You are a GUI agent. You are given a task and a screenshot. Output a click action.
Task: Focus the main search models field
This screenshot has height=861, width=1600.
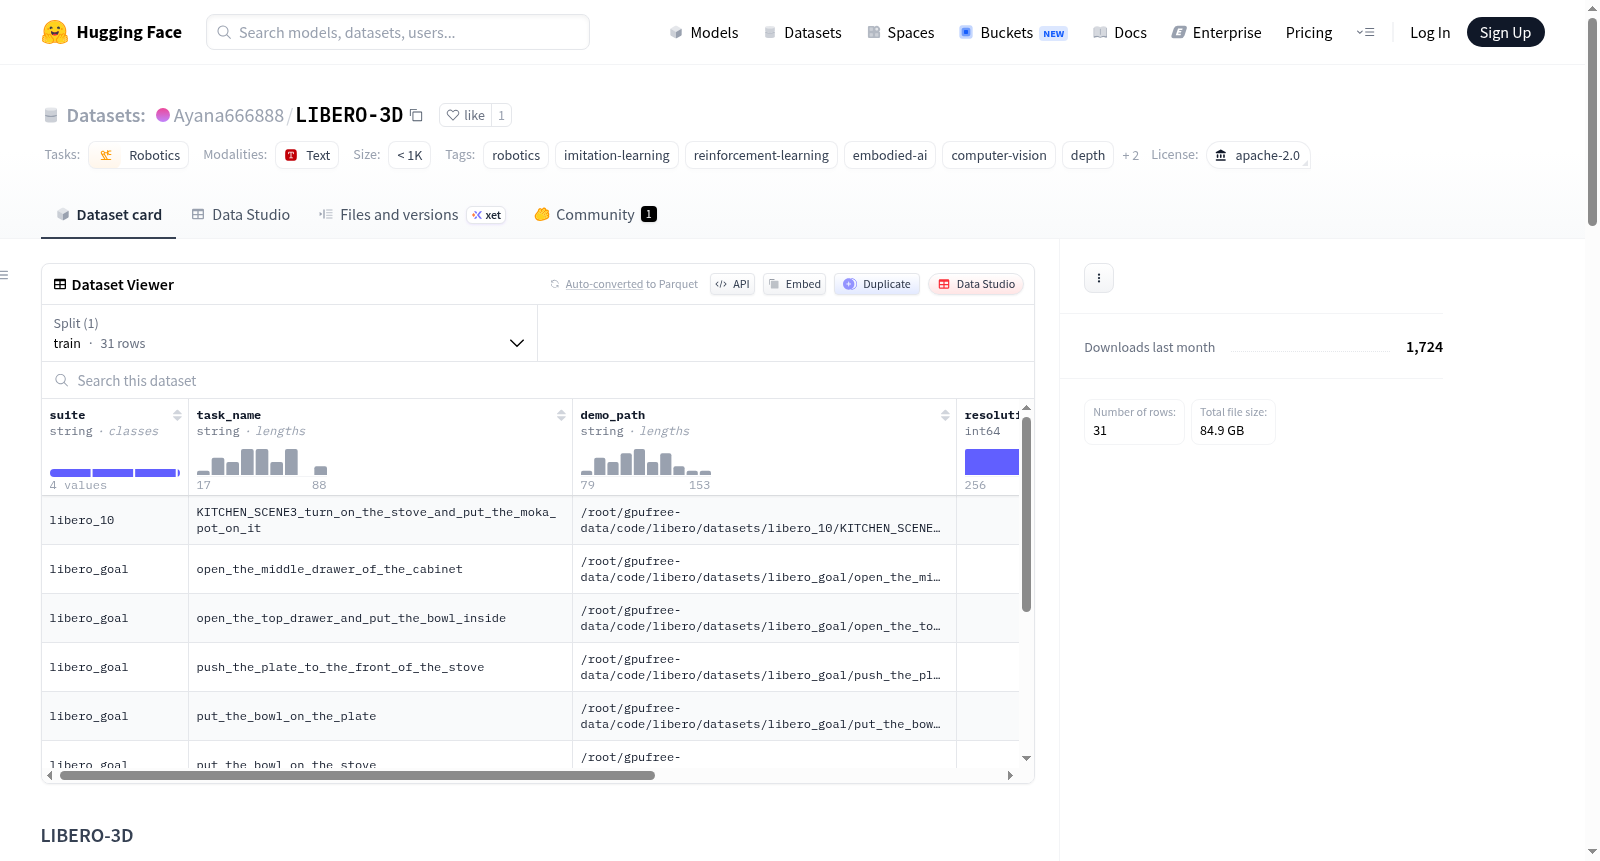pyautogui.click(x=398, y=32)
